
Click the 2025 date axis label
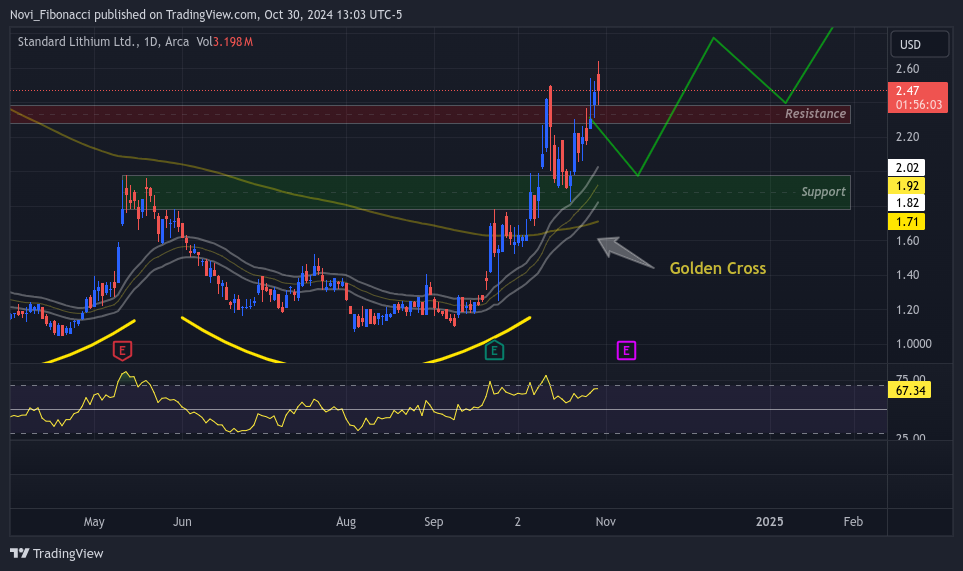[x=770, y=522]
